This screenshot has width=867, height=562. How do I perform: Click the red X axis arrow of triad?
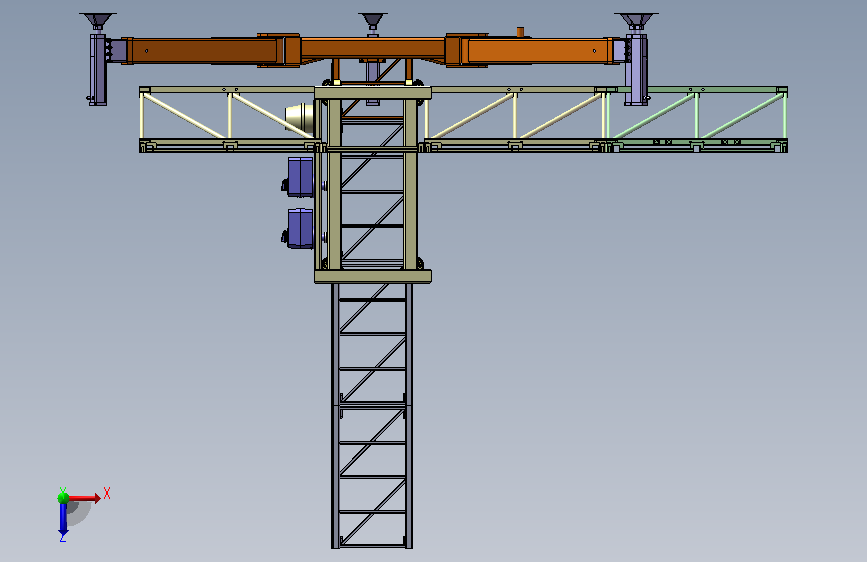pyautogui.click(x=86, y=498)
